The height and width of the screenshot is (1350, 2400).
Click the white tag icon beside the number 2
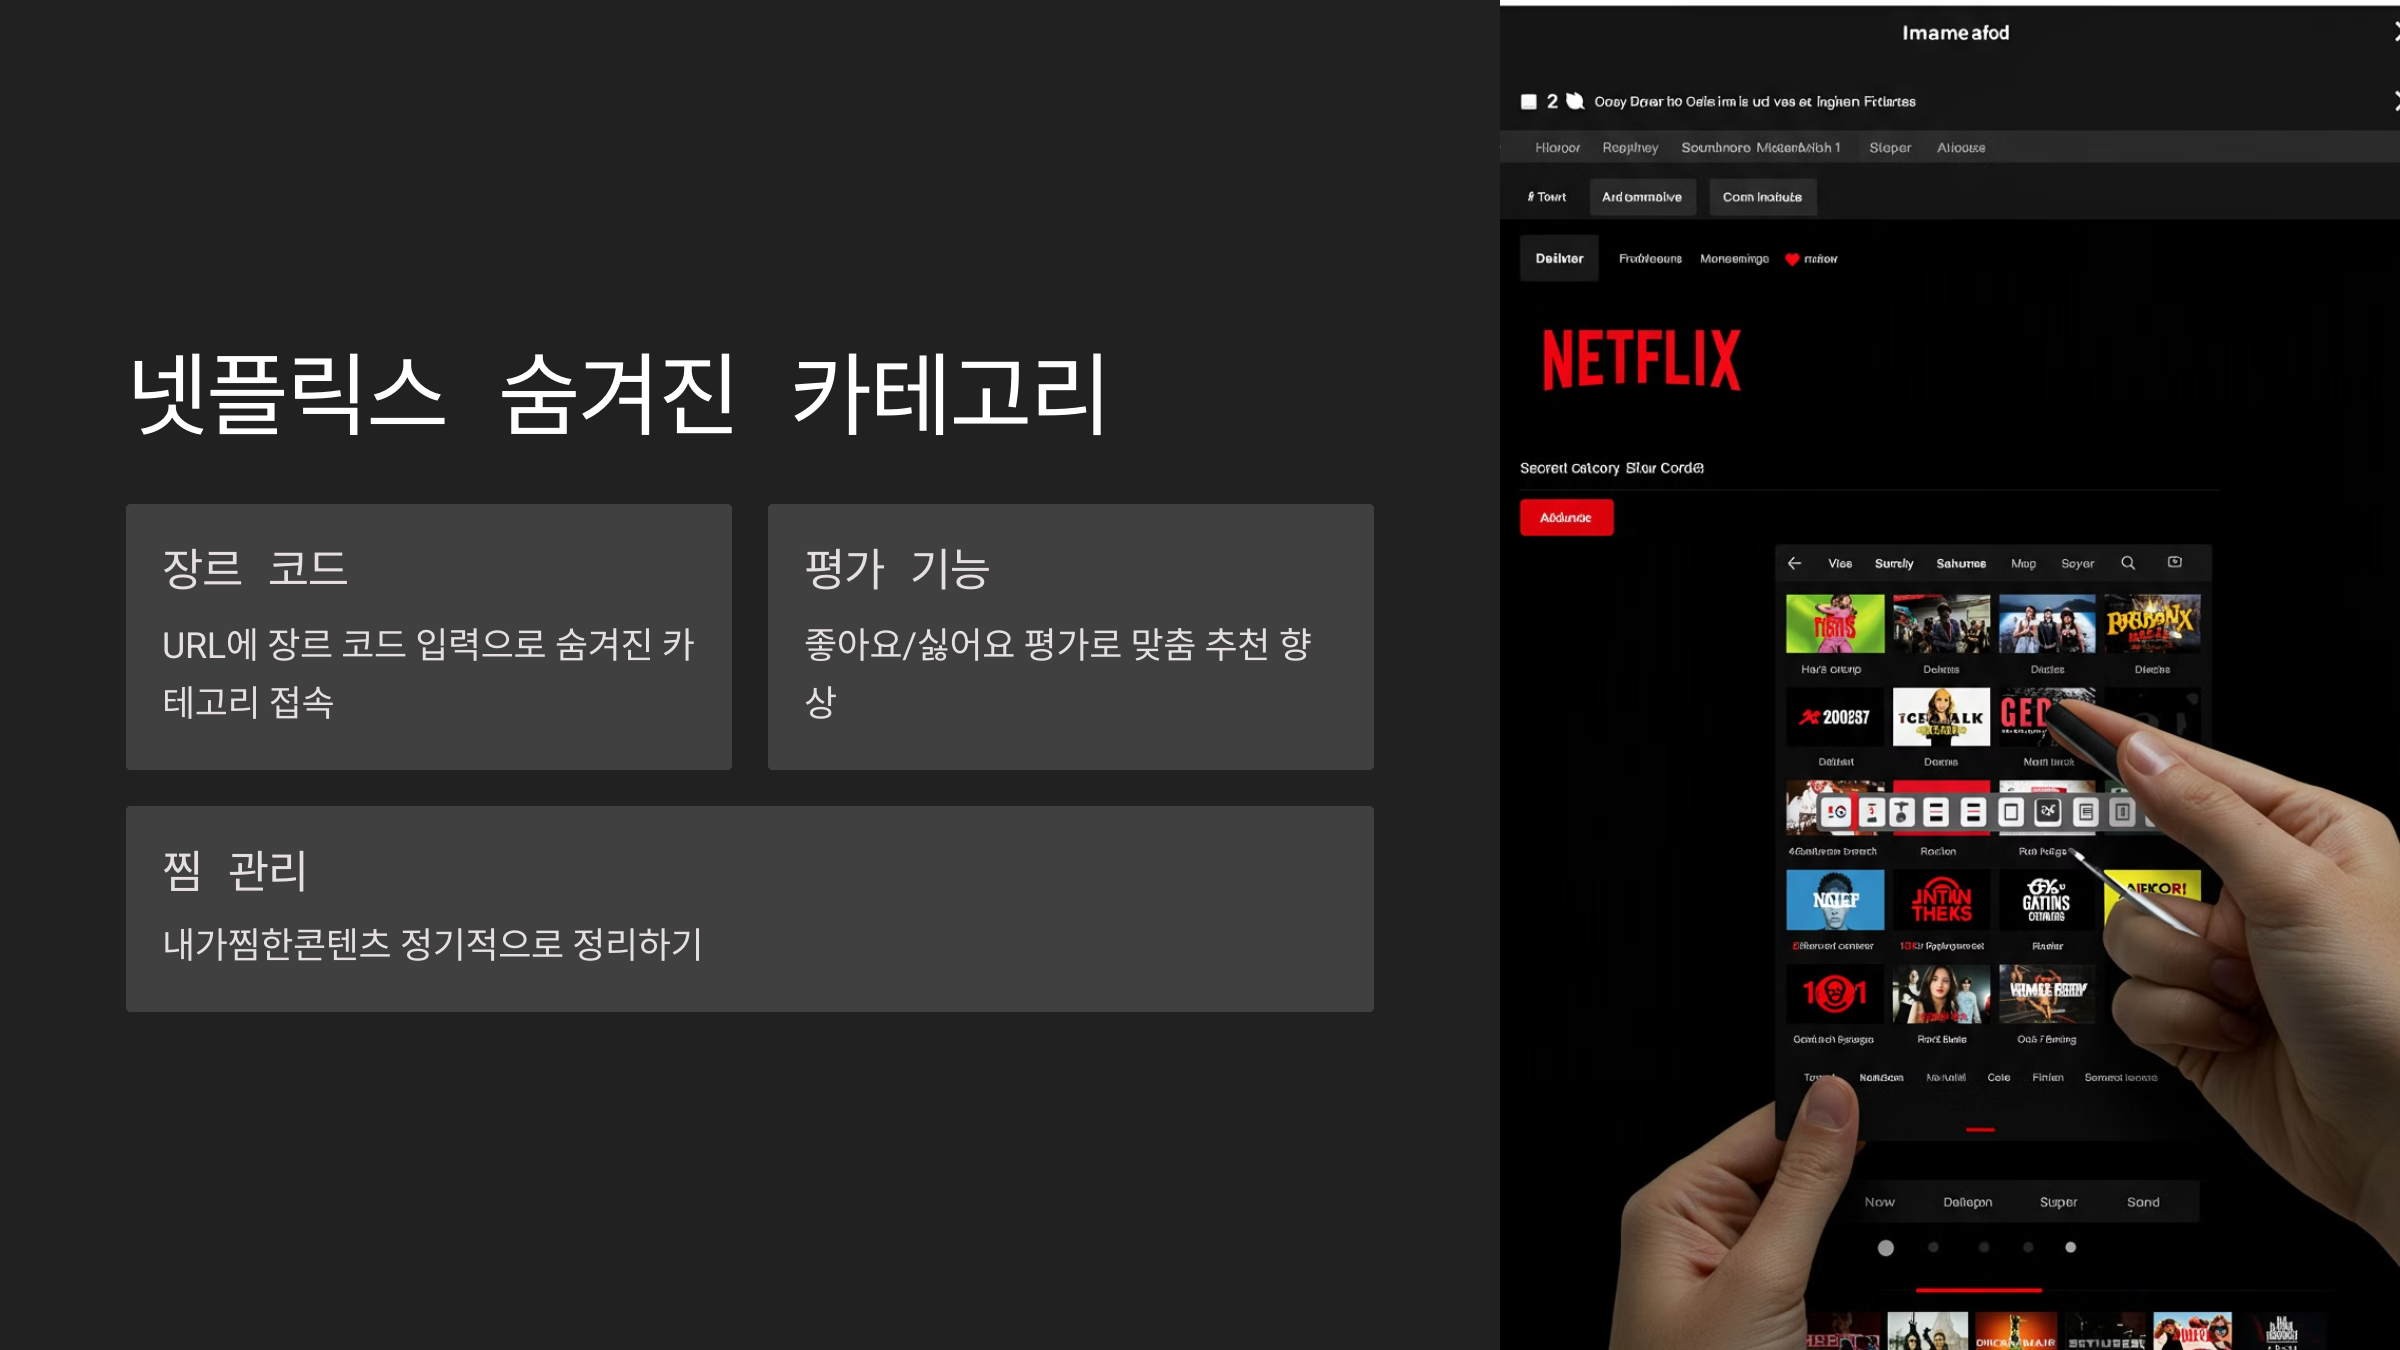pos(1575,101)
